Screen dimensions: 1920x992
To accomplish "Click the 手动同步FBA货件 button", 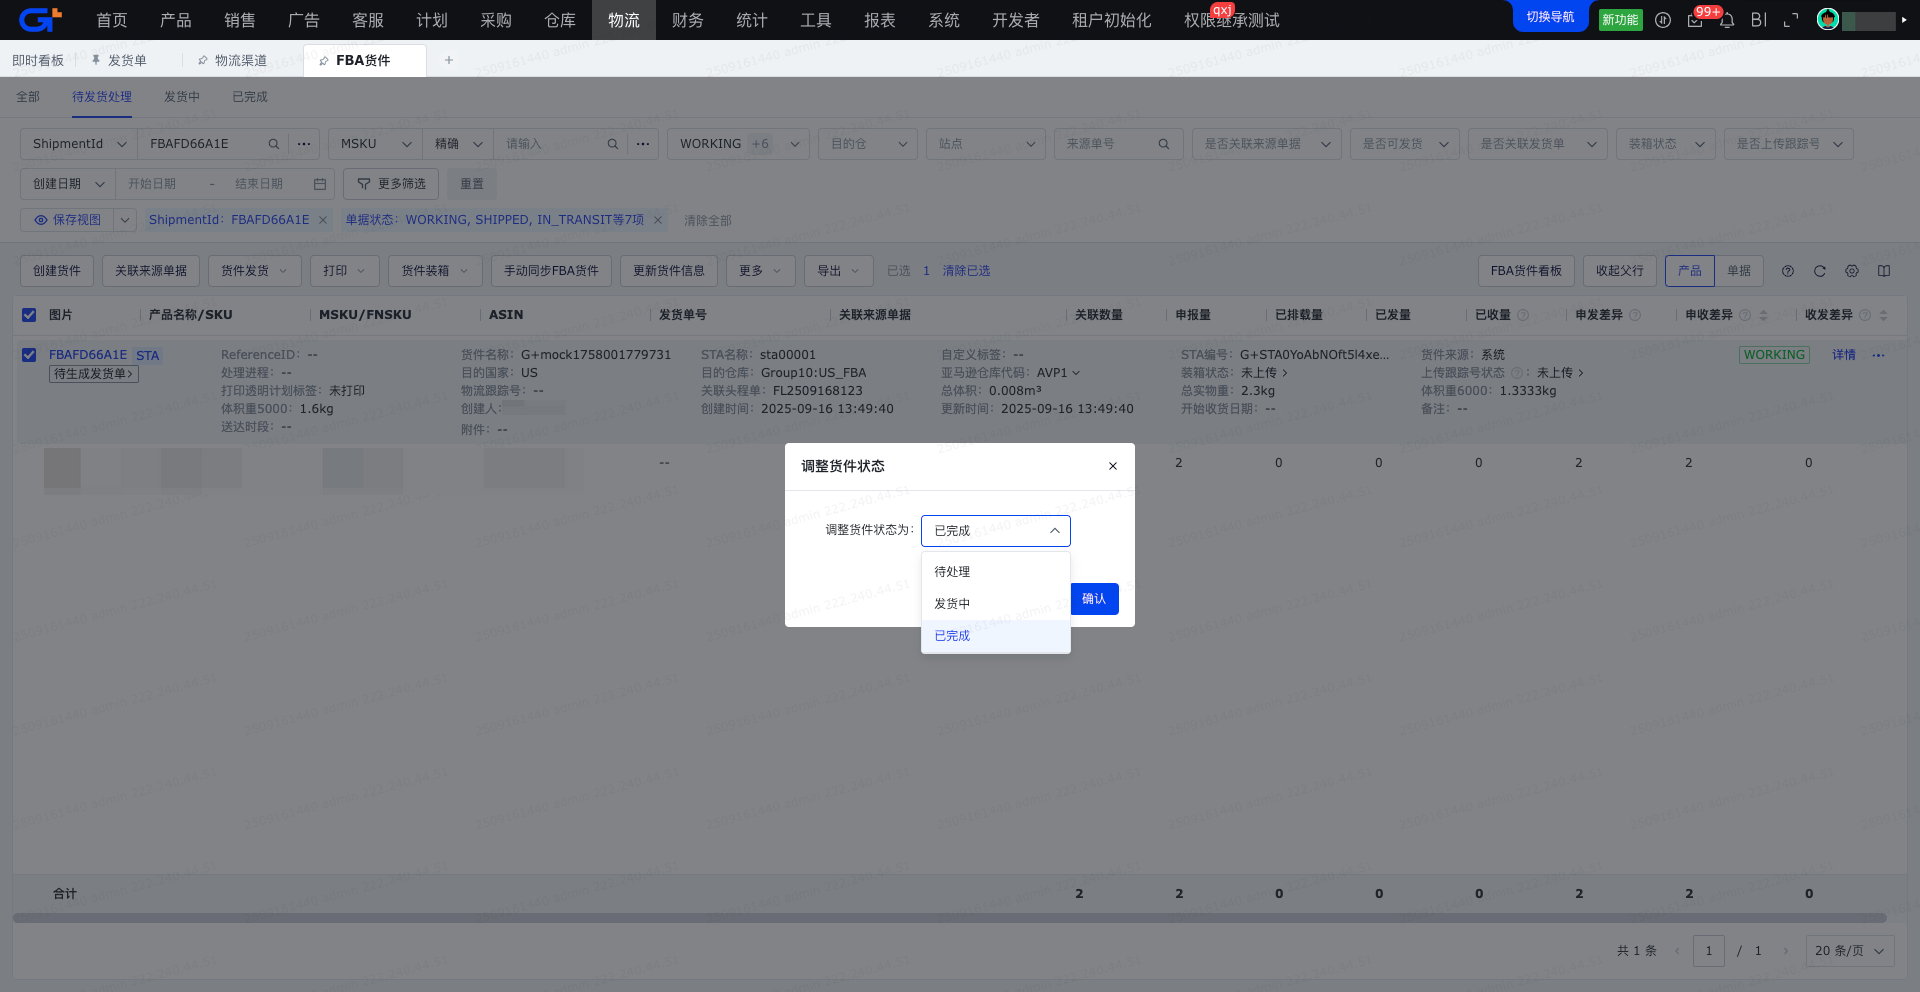I will (551, 271).
